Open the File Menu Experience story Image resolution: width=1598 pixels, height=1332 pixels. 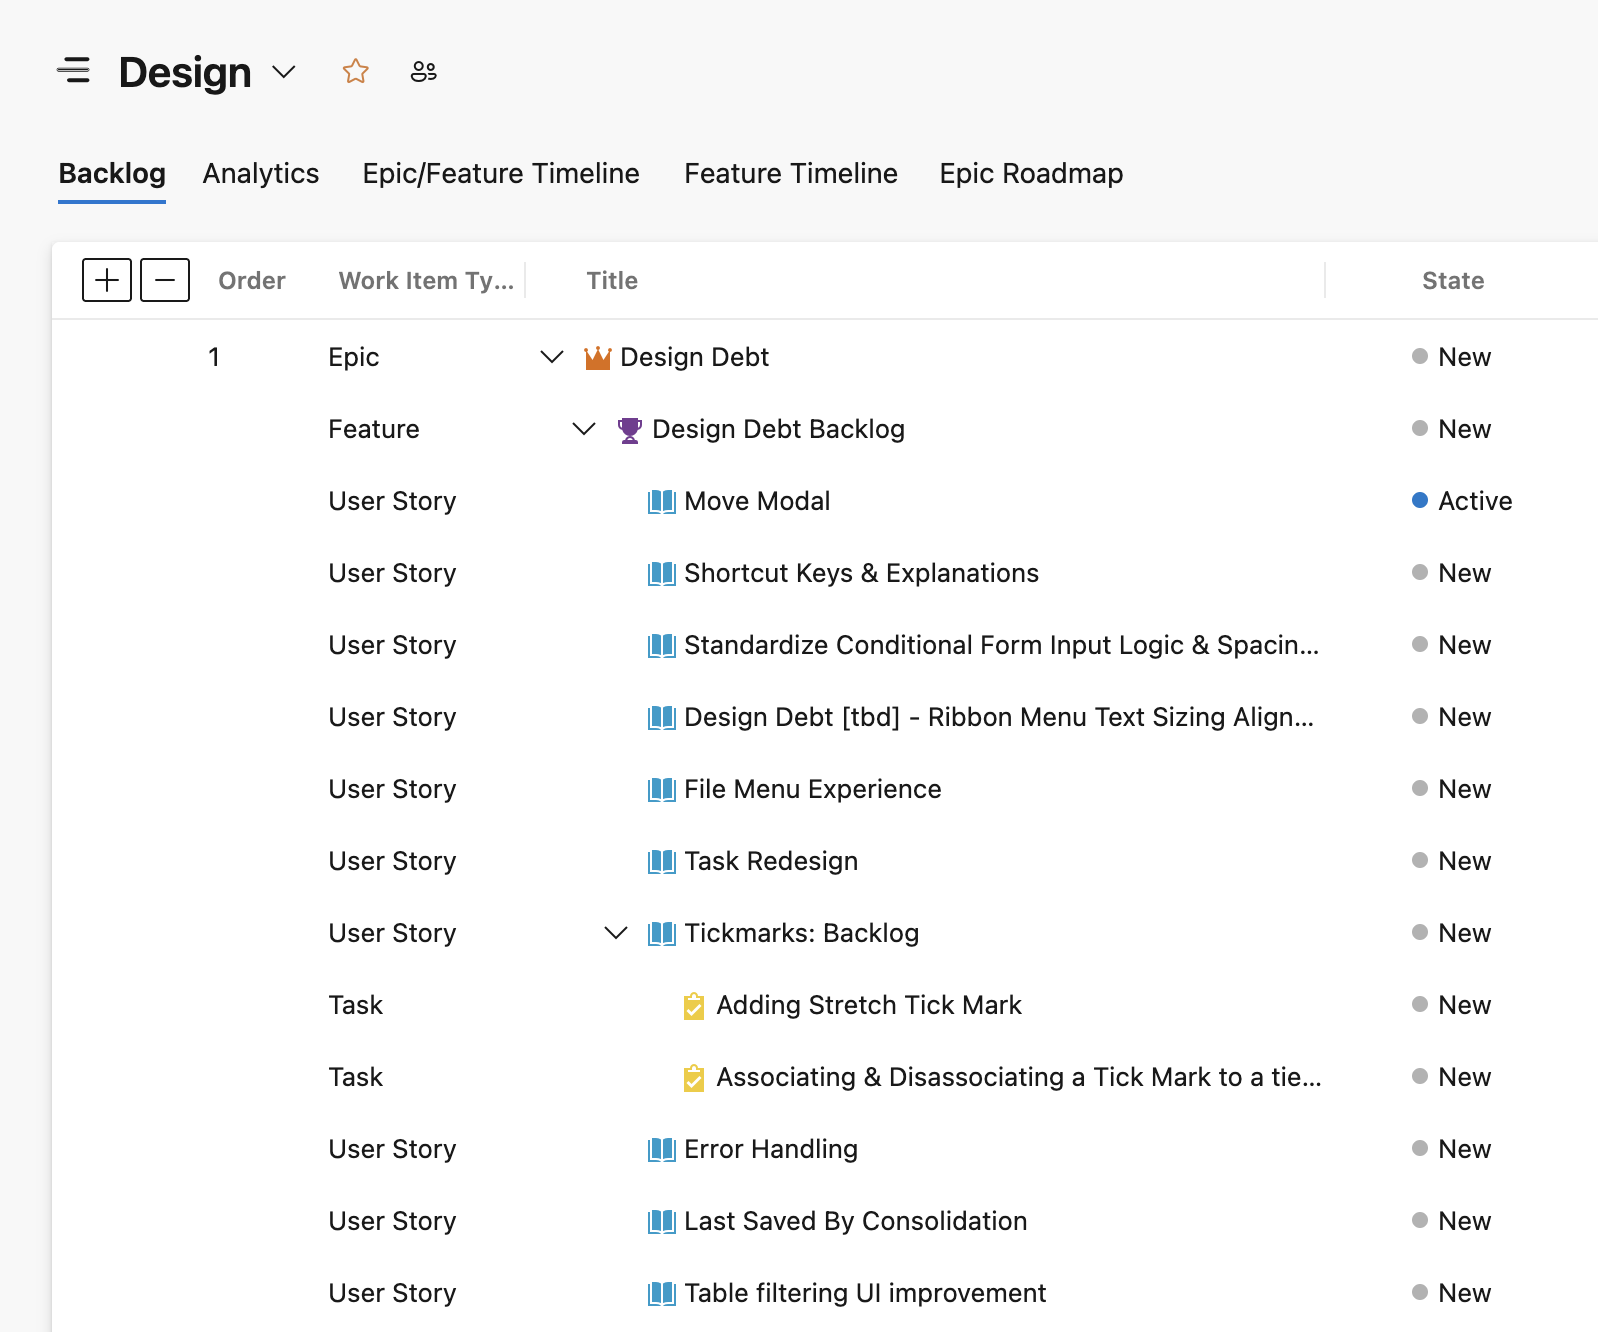[812, 789]
